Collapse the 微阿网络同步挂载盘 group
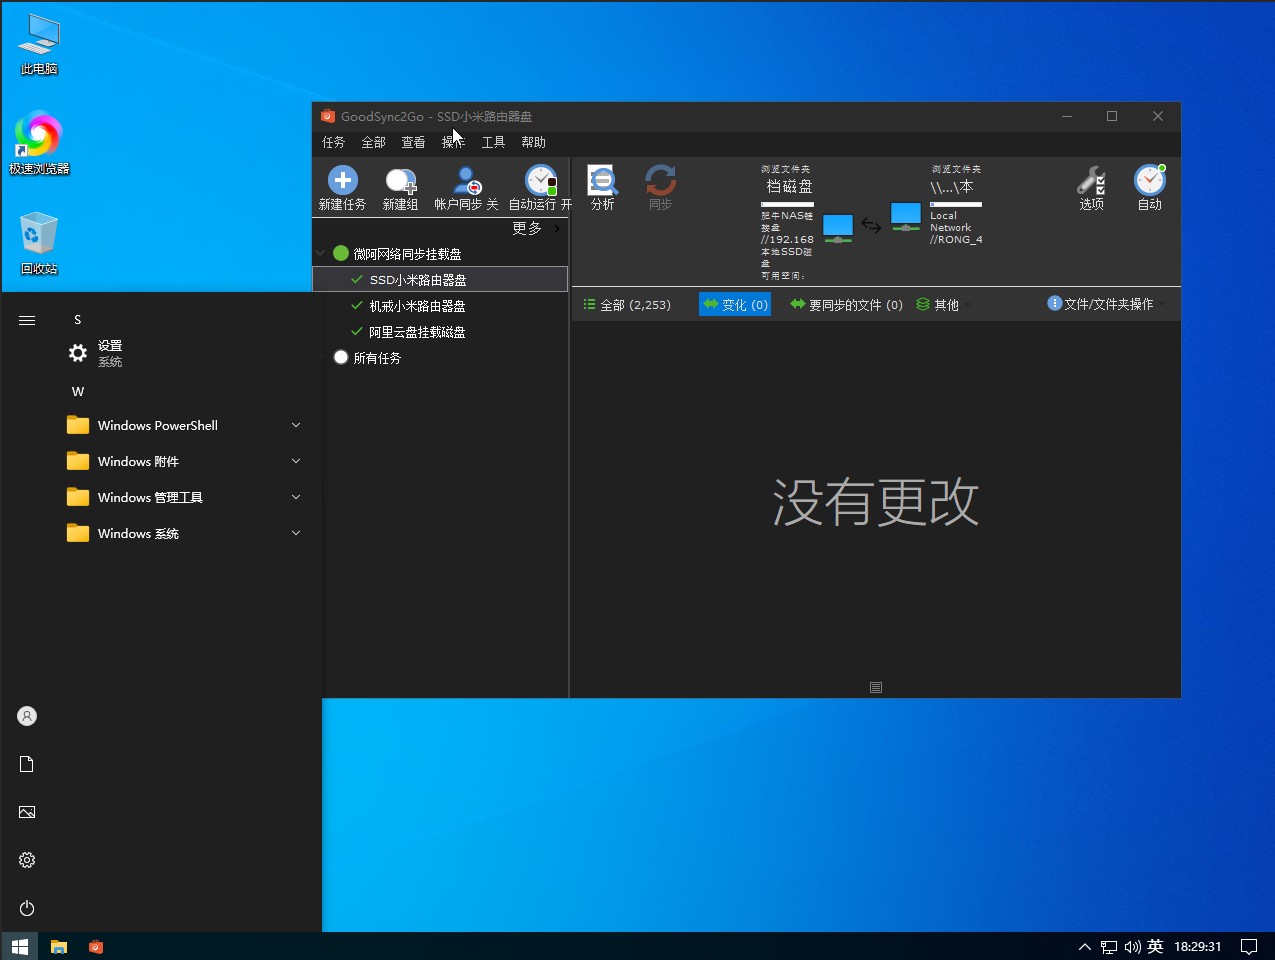The image size is (1275, 960). pyautogui.click(x=320, y=253)
